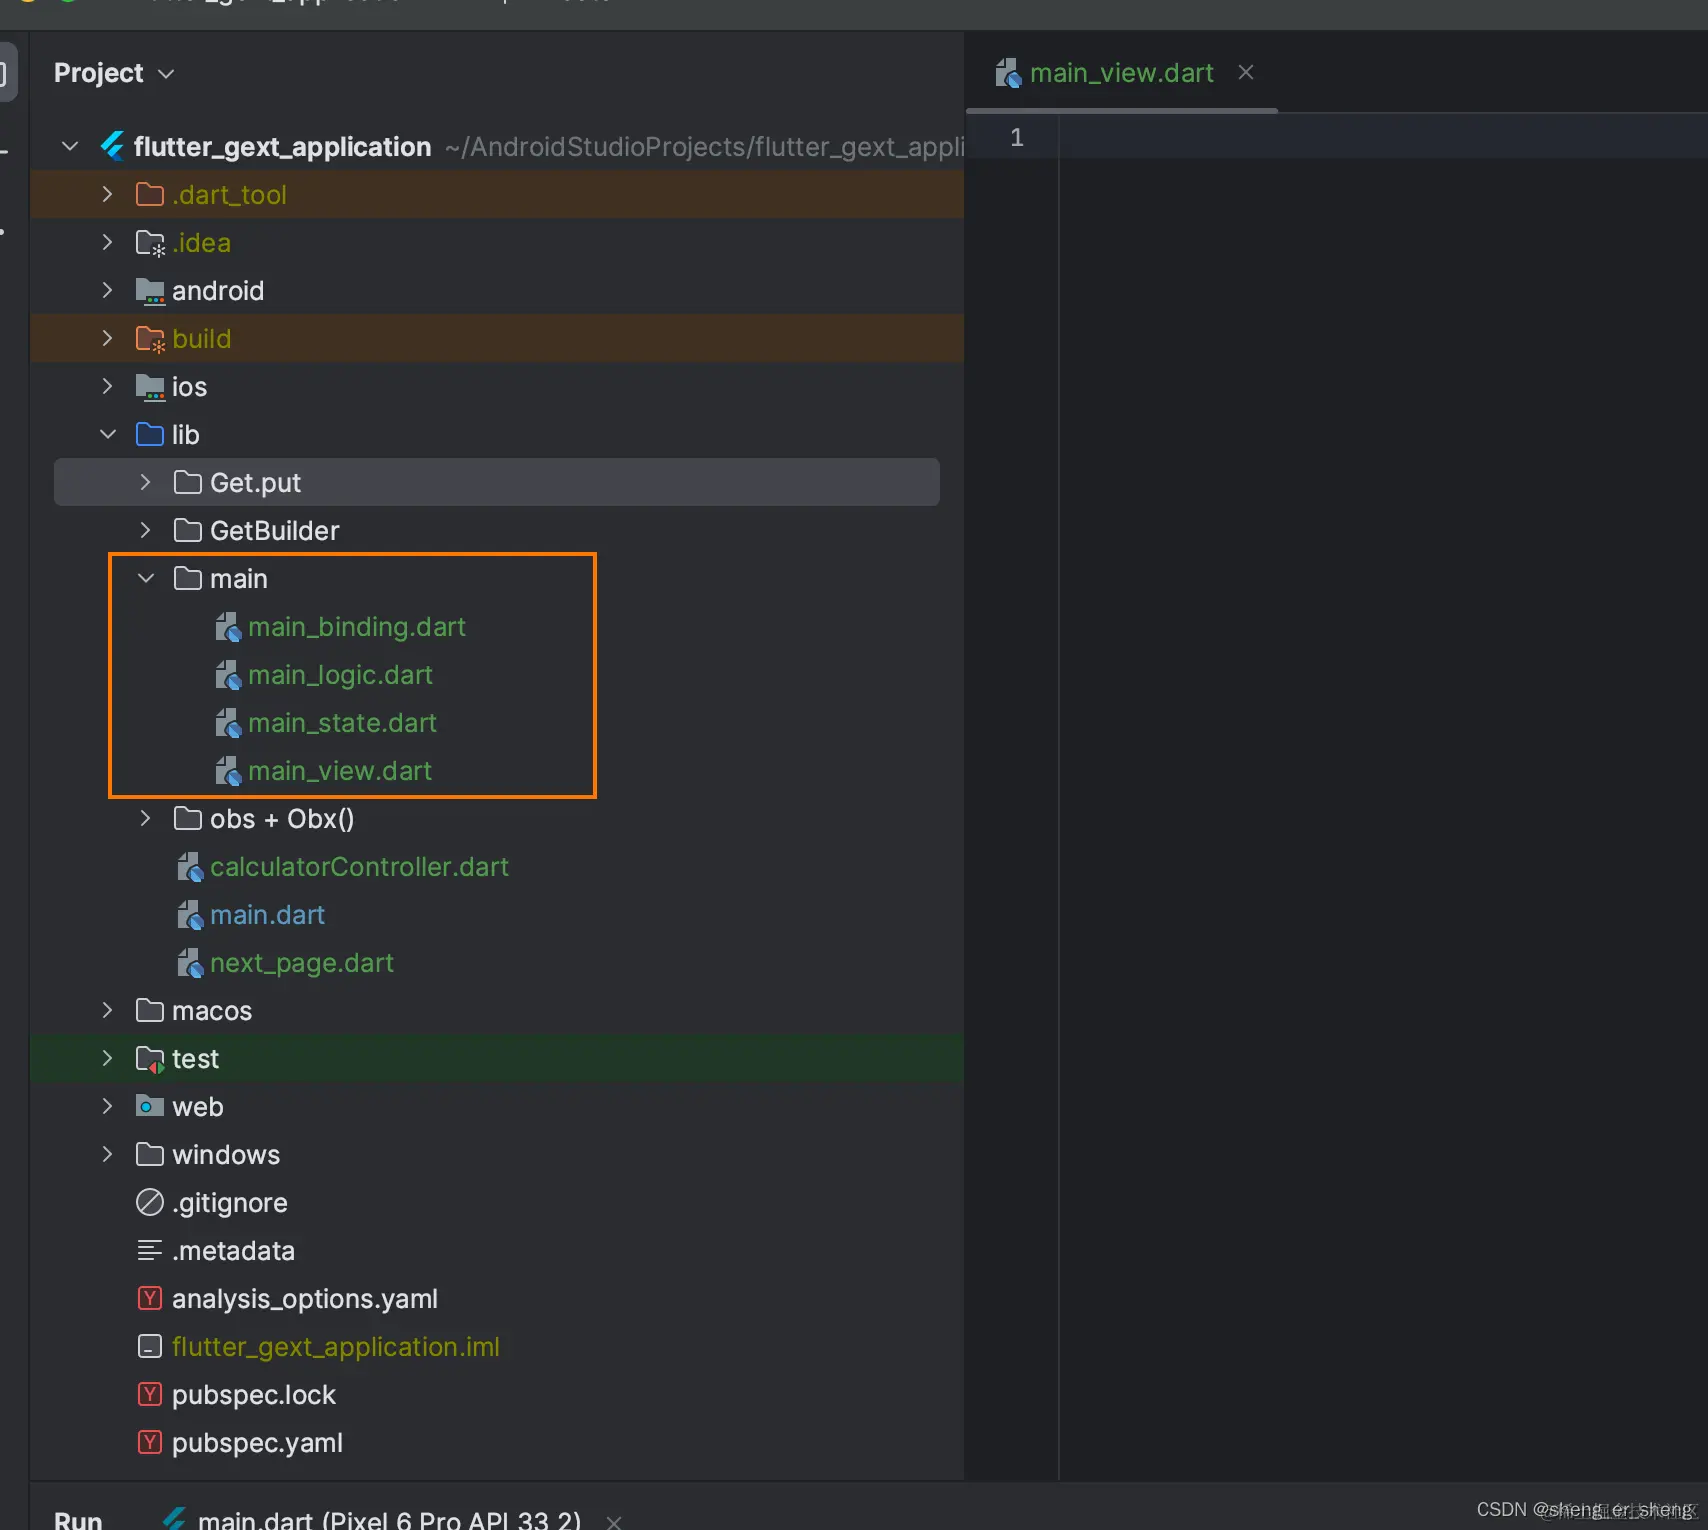Expand the .idea folder chevron
The width and height of the screenshot is (1708, 1530).
tap(107, 242)
